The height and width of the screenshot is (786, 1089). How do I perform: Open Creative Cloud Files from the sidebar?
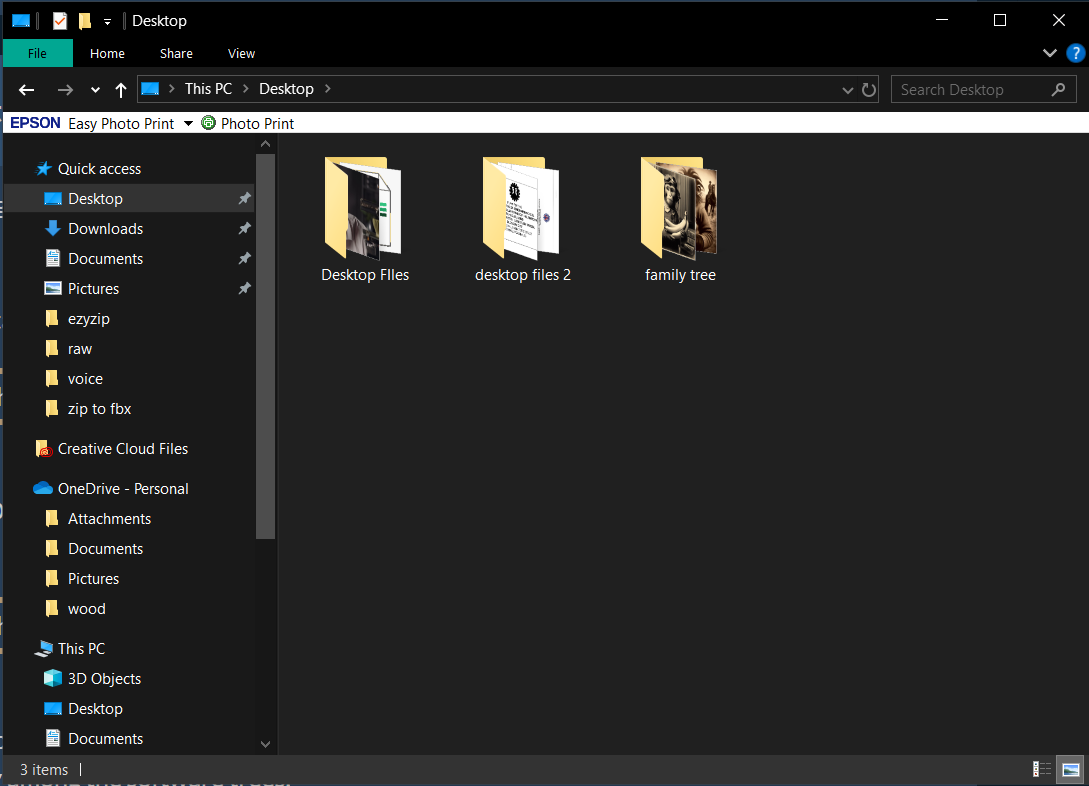tap(122, 448)
